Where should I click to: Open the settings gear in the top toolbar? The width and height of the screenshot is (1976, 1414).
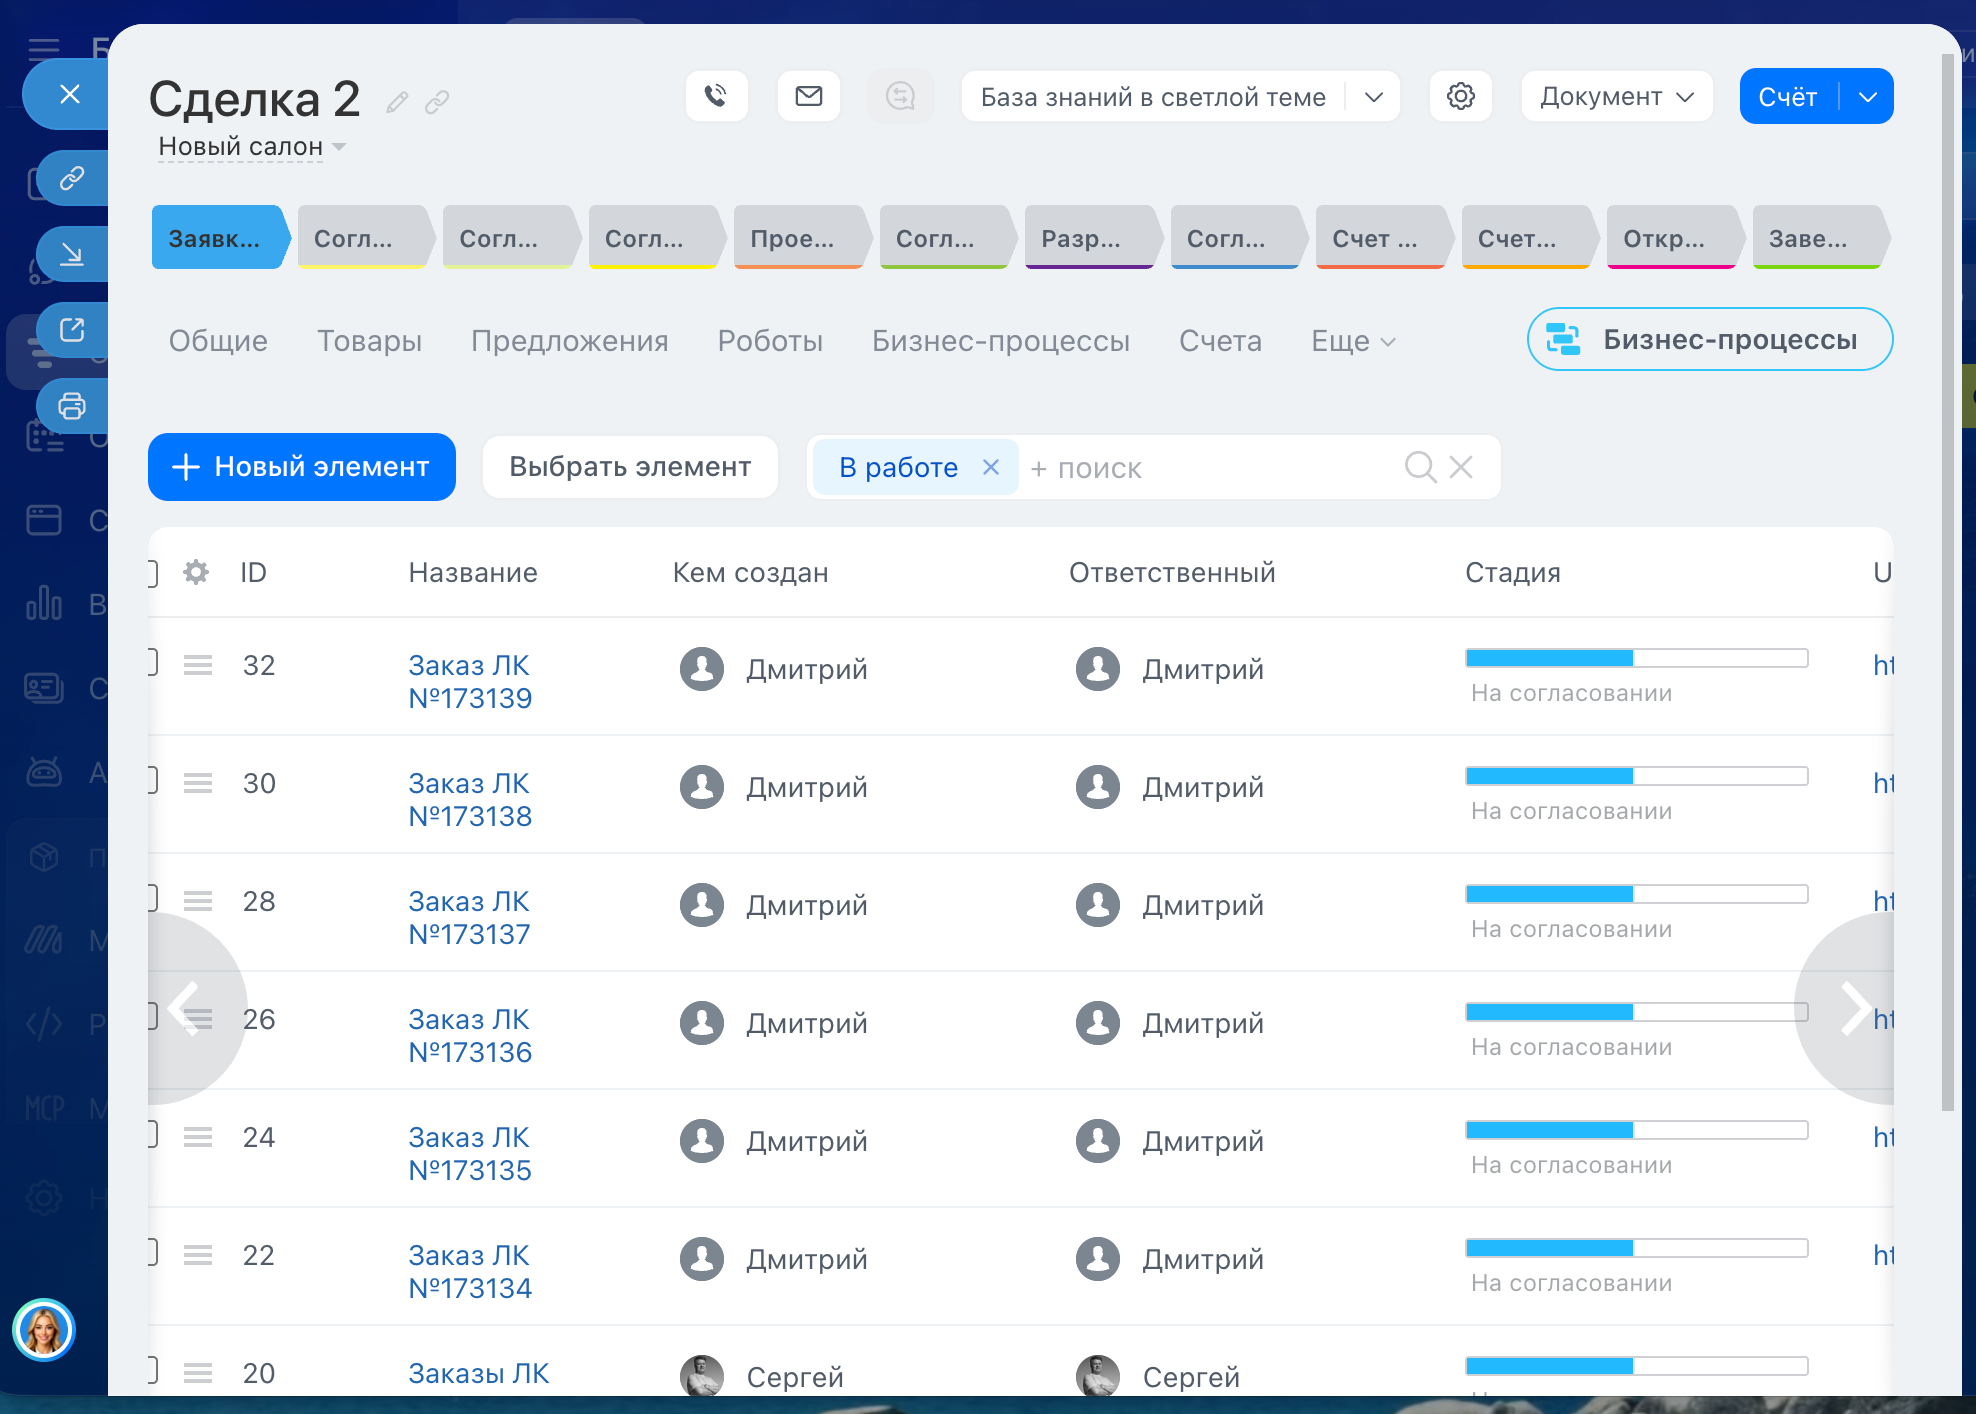(x=1460, y=96)
